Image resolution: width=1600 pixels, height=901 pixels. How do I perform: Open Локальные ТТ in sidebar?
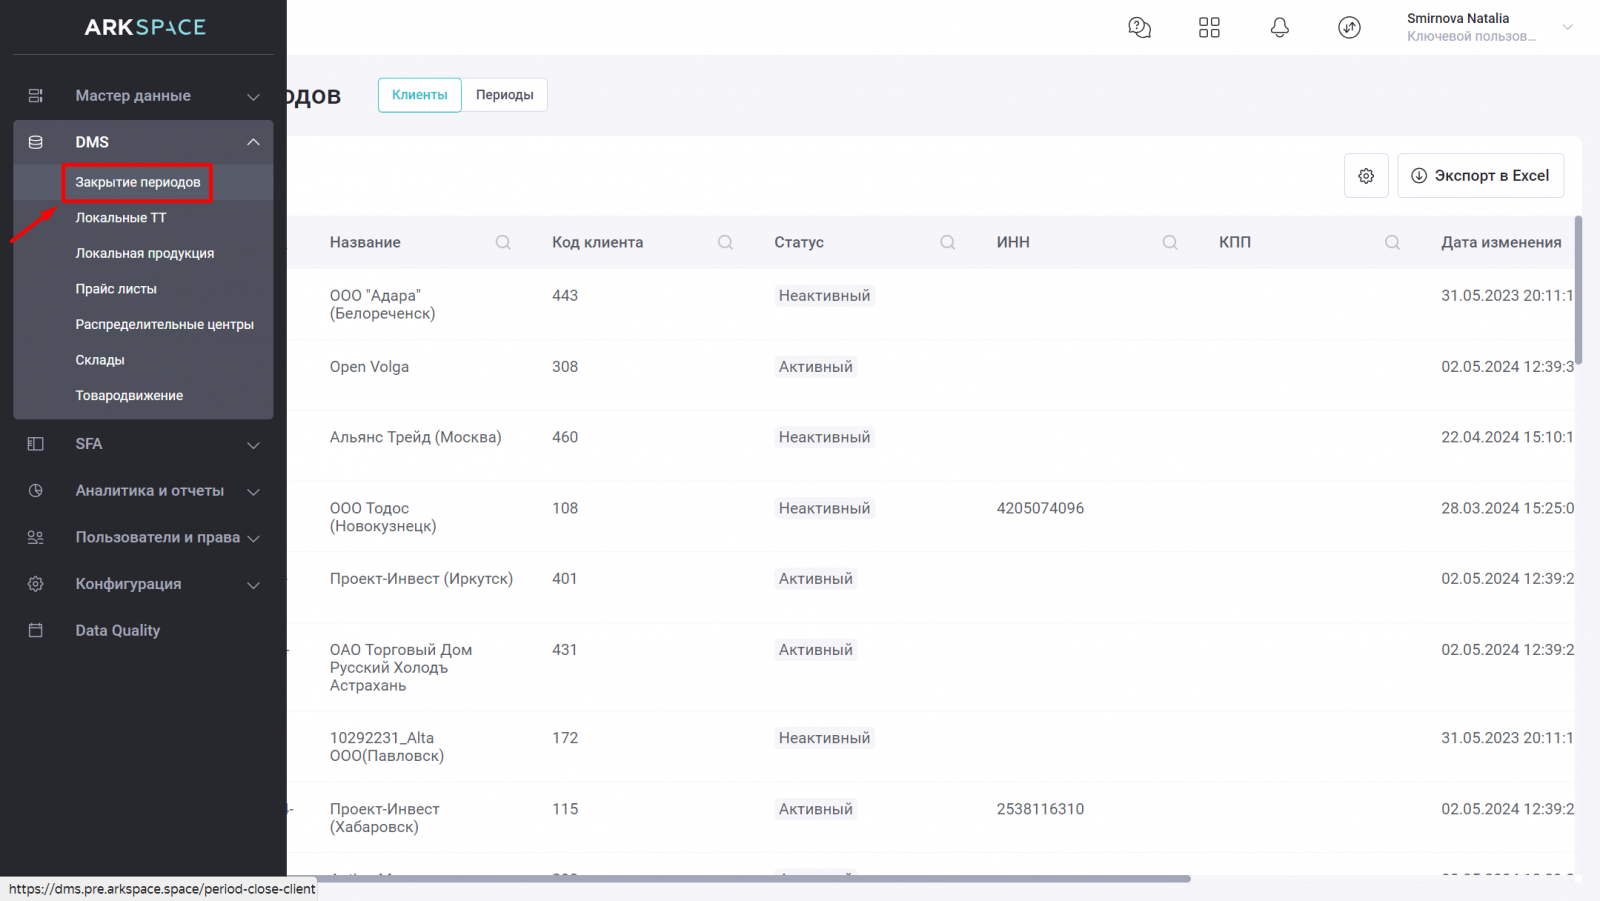[121, 218]
